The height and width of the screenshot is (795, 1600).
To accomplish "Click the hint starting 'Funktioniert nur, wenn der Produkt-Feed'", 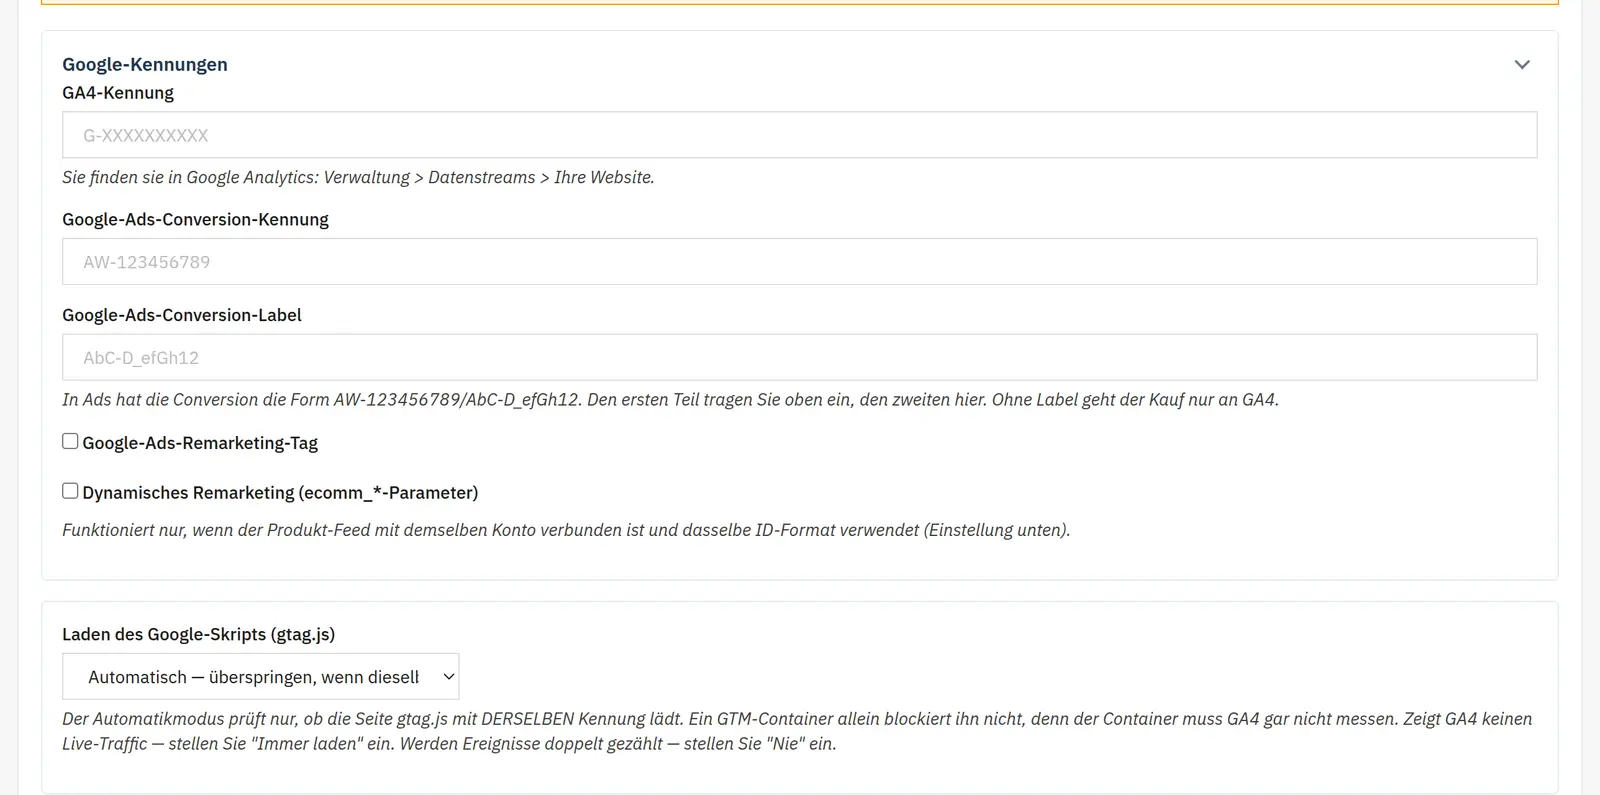I will (x=566, y=530).
